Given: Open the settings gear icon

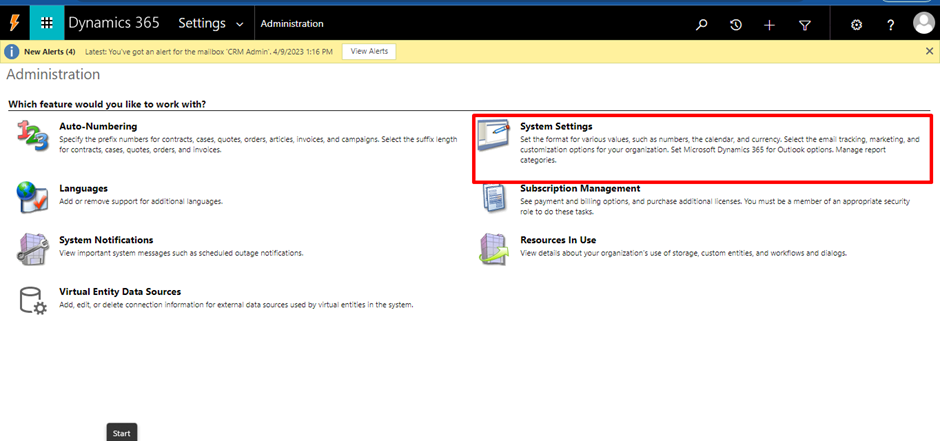Looking at the screenshot, I should point(857,25).
